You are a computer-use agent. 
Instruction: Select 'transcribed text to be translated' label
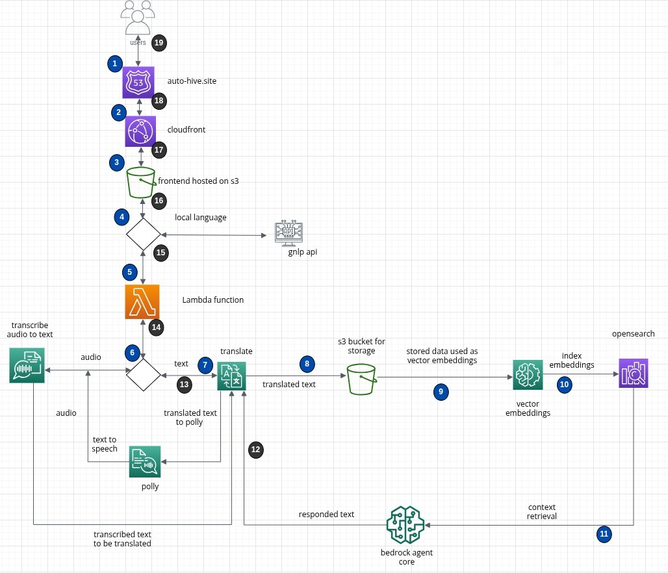pos(122,539)
